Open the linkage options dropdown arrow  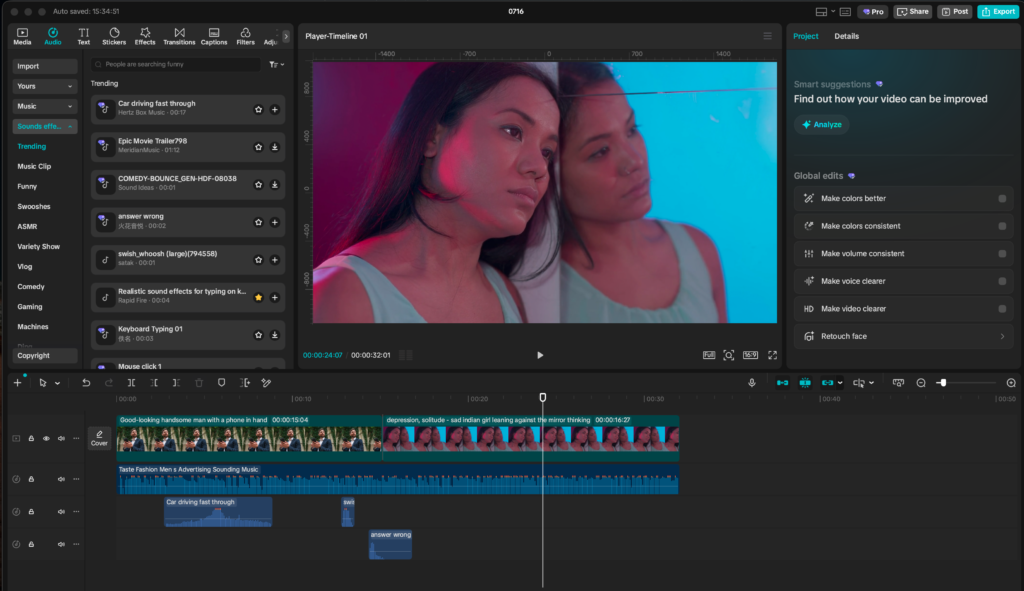tap(840, 383)
